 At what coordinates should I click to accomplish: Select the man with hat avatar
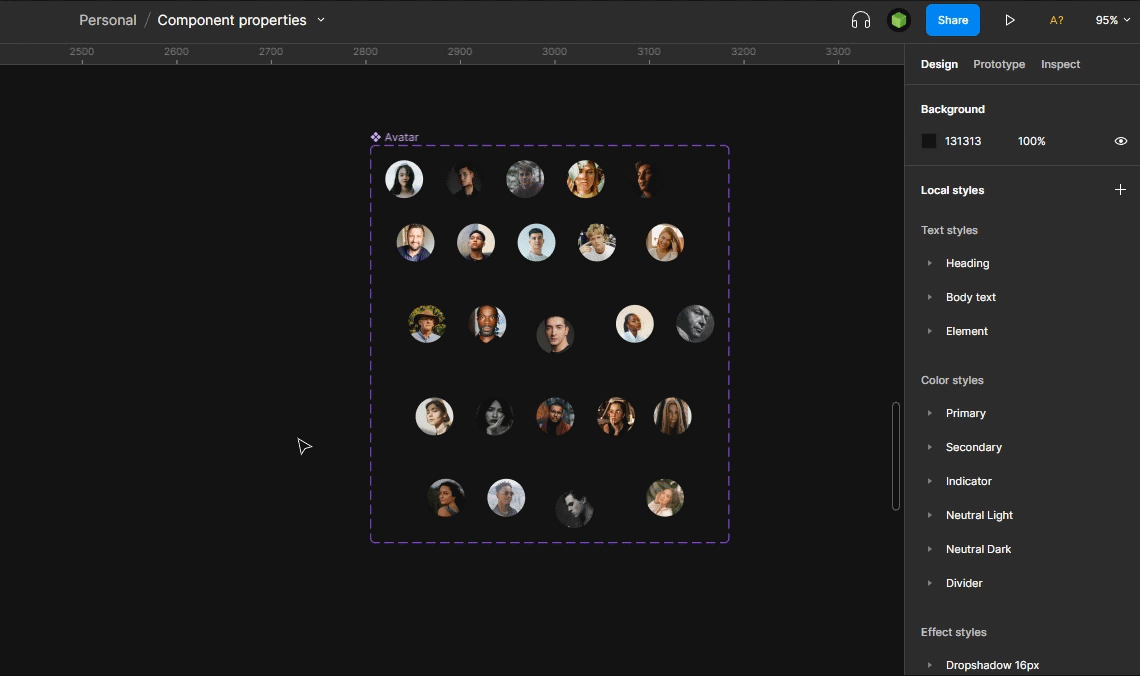click(427, 323)
